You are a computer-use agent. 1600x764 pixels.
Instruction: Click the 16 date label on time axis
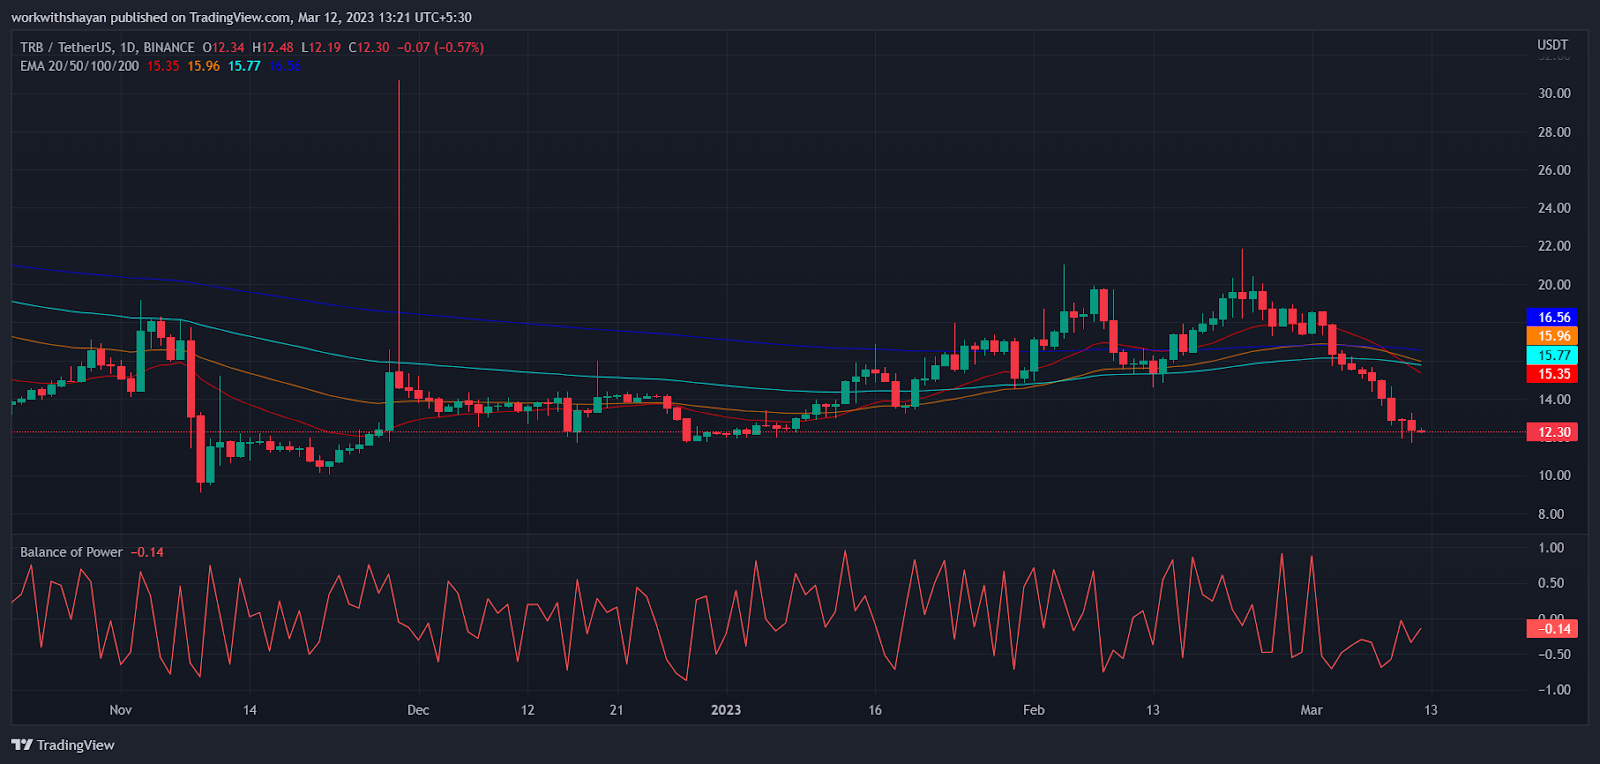(875, 710)
